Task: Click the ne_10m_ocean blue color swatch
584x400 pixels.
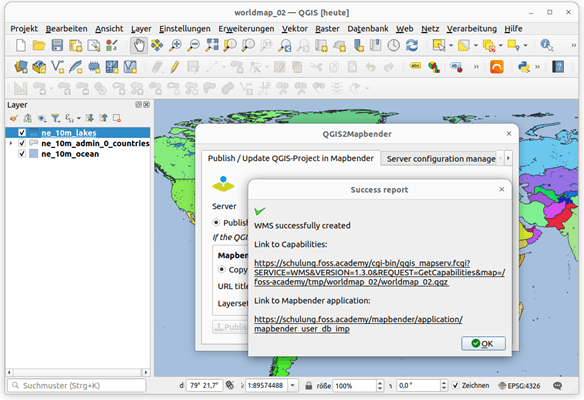Action: 34,154
